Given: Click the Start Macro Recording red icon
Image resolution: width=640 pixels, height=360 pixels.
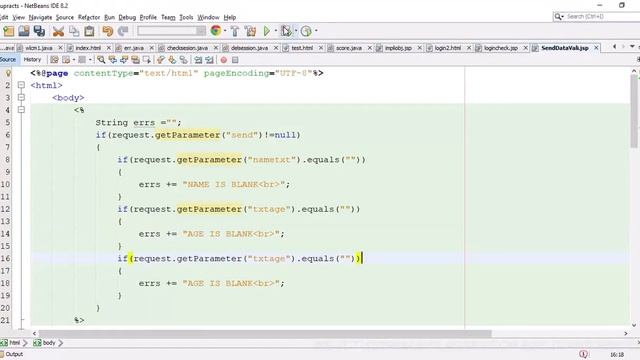Looking at the screenshot, I should tap(224, 60).
